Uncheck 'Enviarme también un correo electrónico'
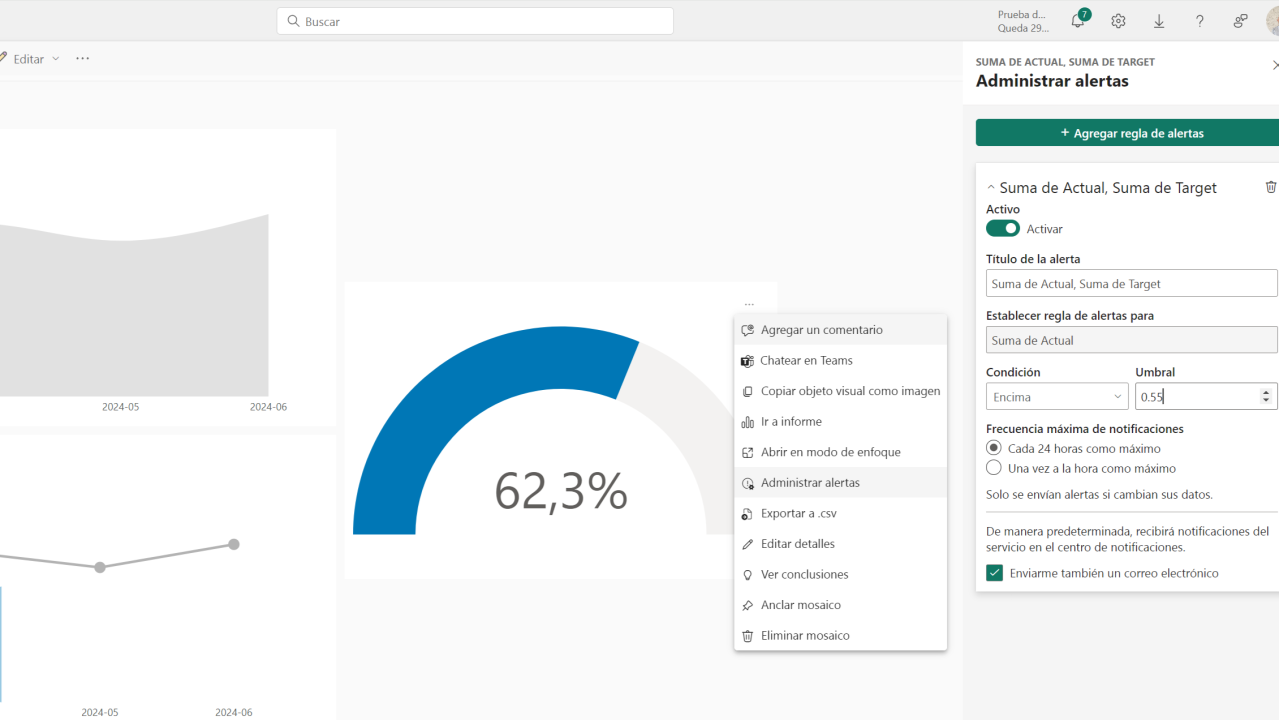1279x720 pixels. 994,573
